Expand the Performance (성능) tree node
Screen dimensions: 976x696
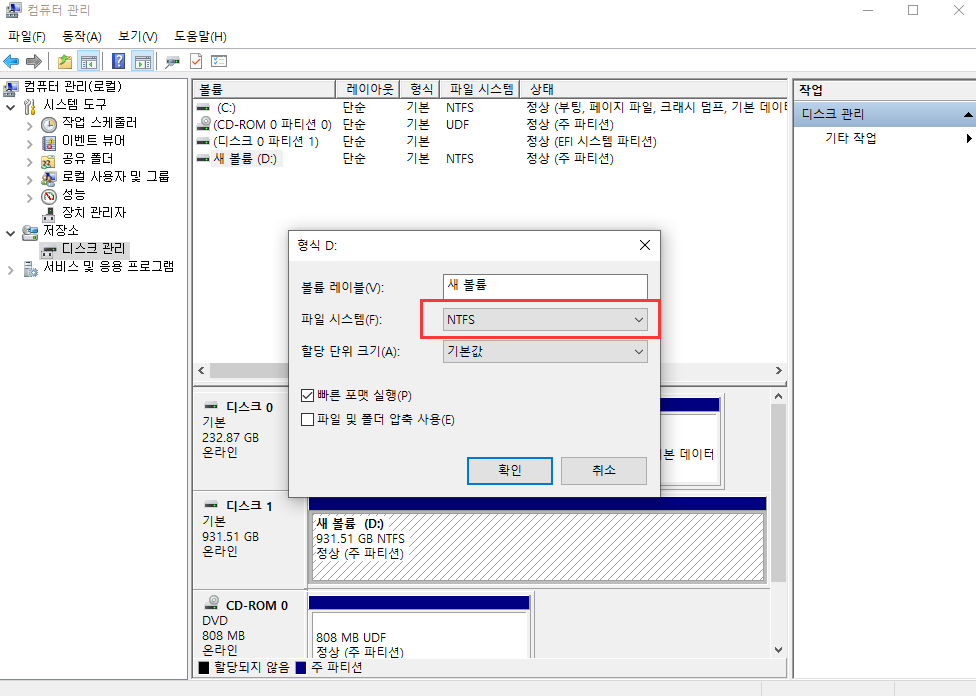point(29,198)
